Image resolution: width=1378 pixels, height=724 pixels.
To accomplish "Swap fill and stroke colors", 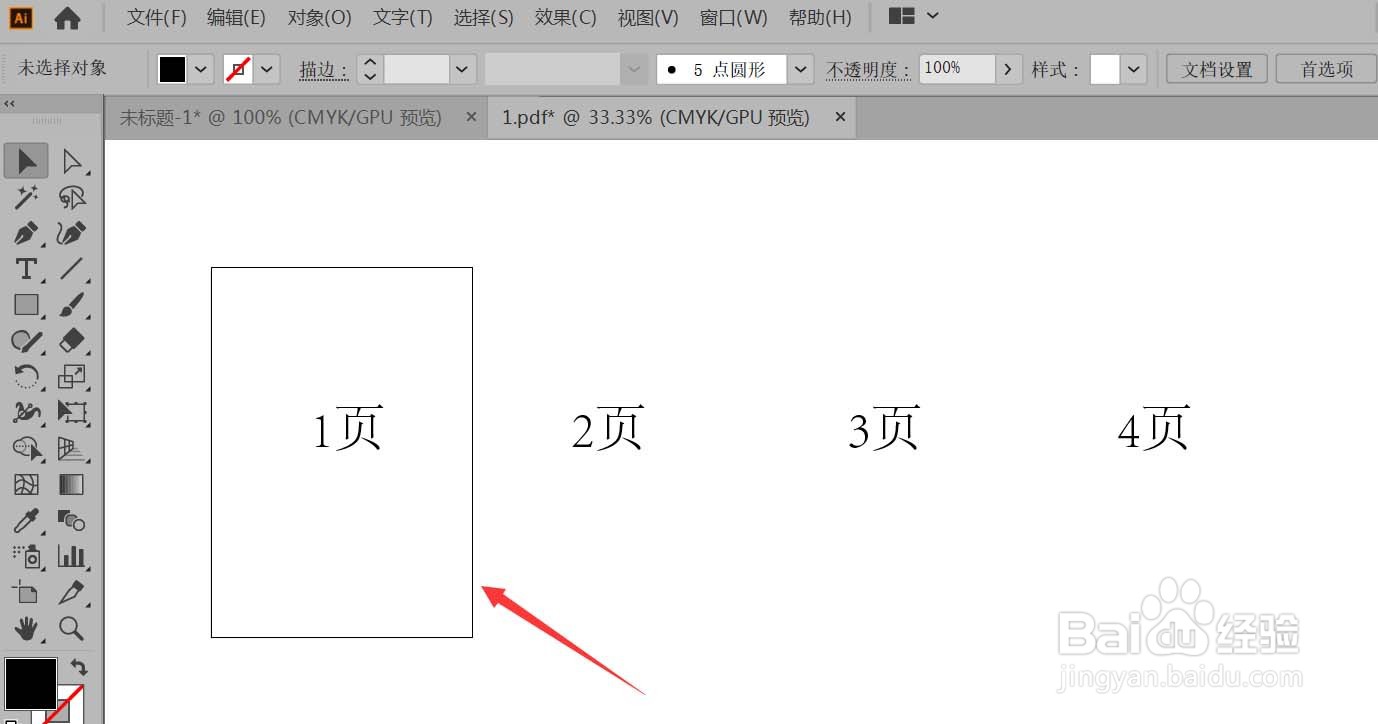I will point(79,667).
